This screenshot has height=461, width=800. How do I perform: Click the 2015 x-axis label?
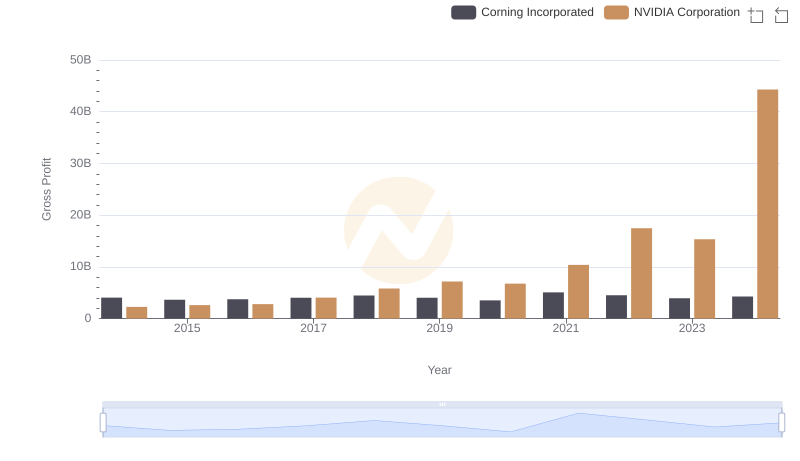(187, 328)
